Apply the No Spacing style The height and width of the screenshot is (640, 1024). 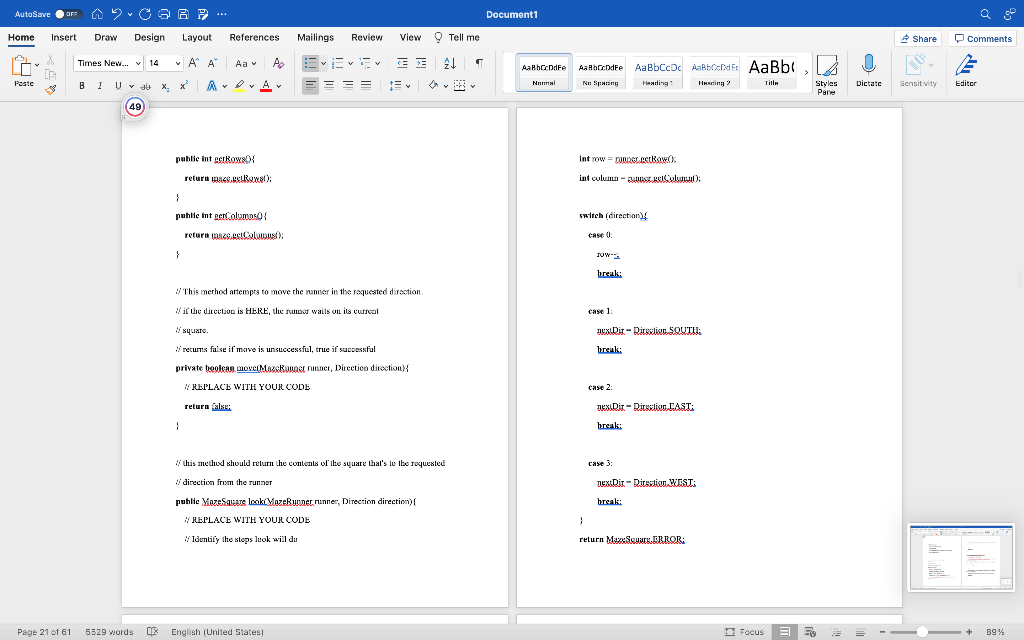click(600, 72)
